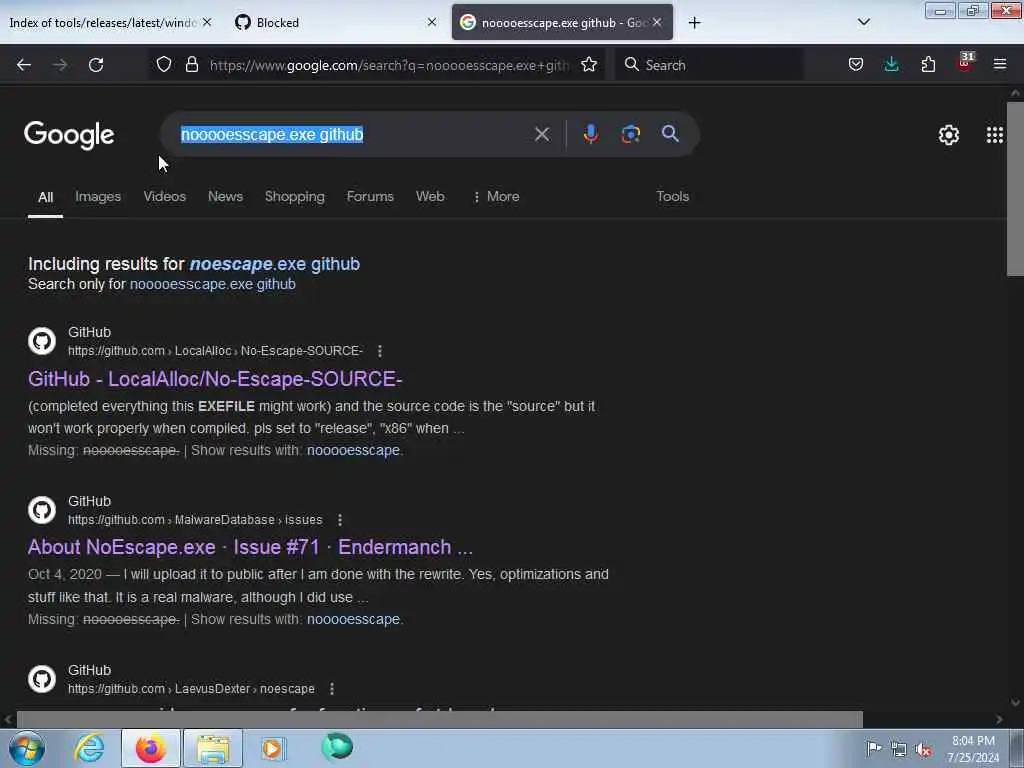Open the extensions puzzle icon

coord(928,64)
